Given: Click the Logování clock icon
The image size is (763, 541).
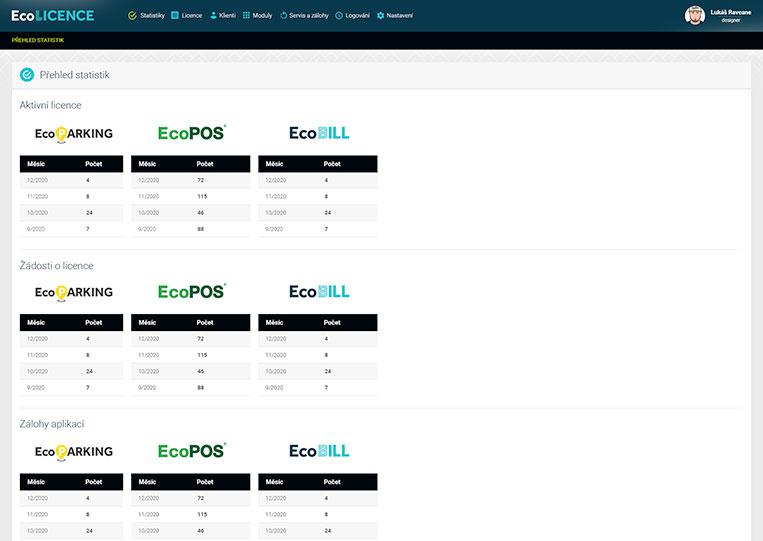Looking at the screenshot, I should tap(339, 16).
